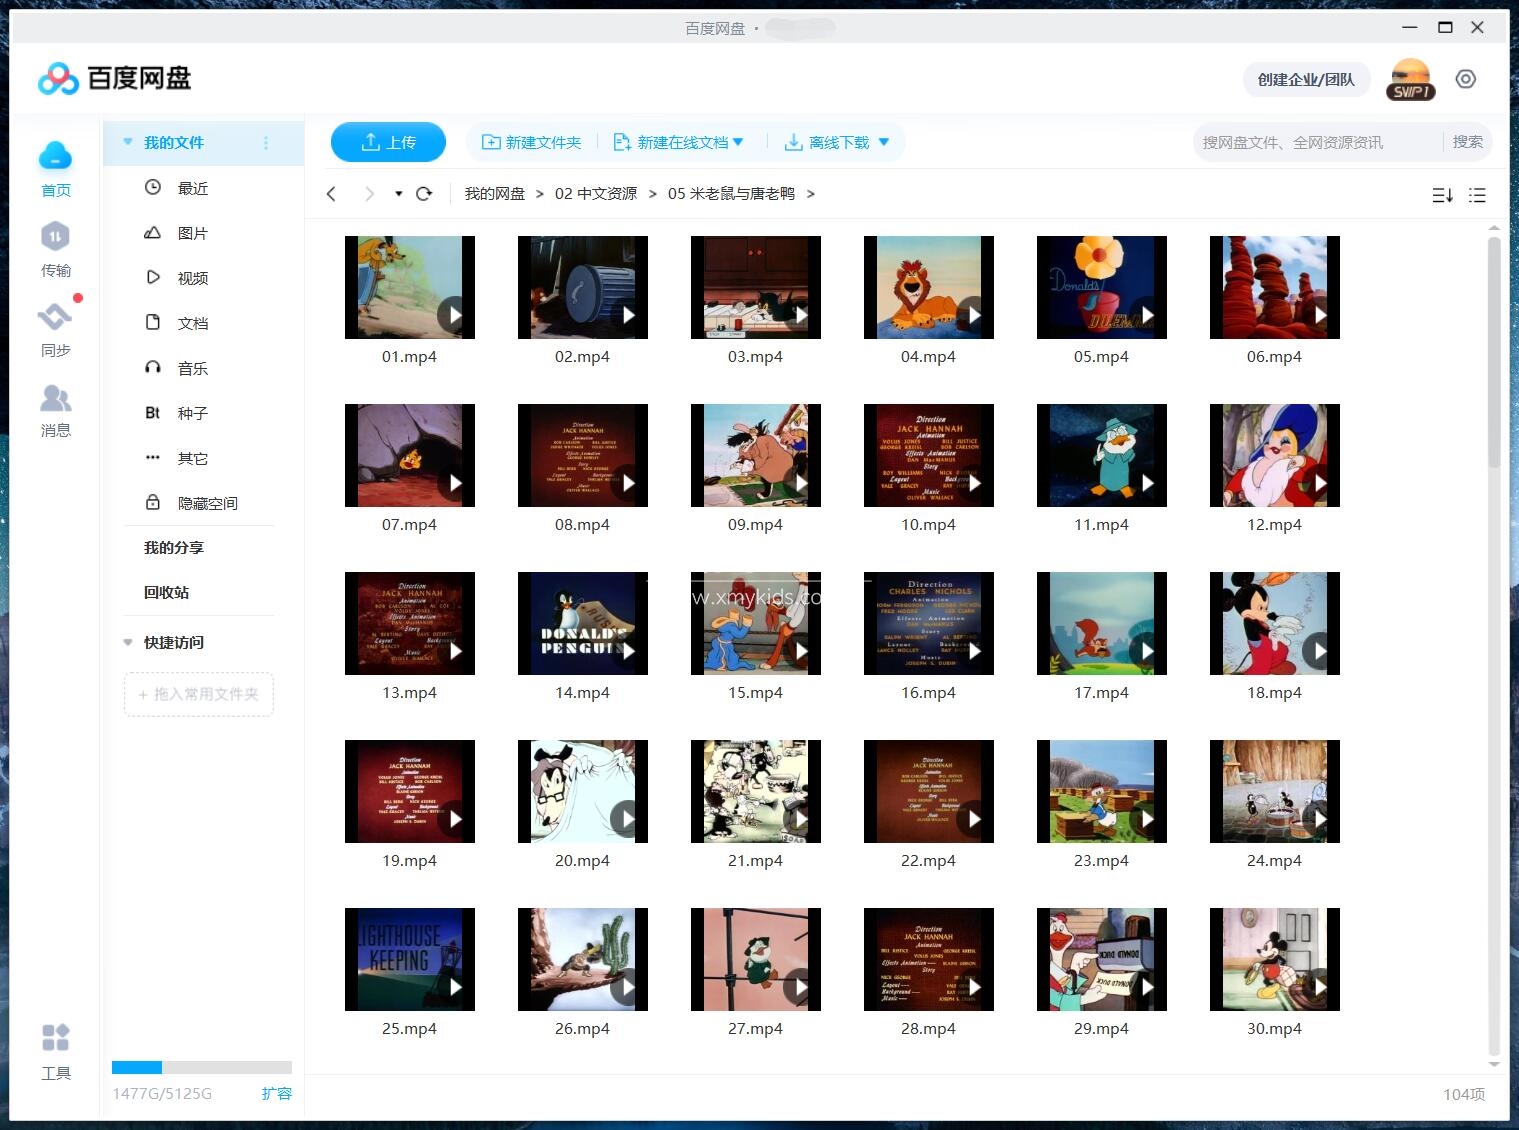This screenshot has width=1519, height=1130.
Task: Expand the 新建在线文档 dropdown
Action: pos(738,142)
